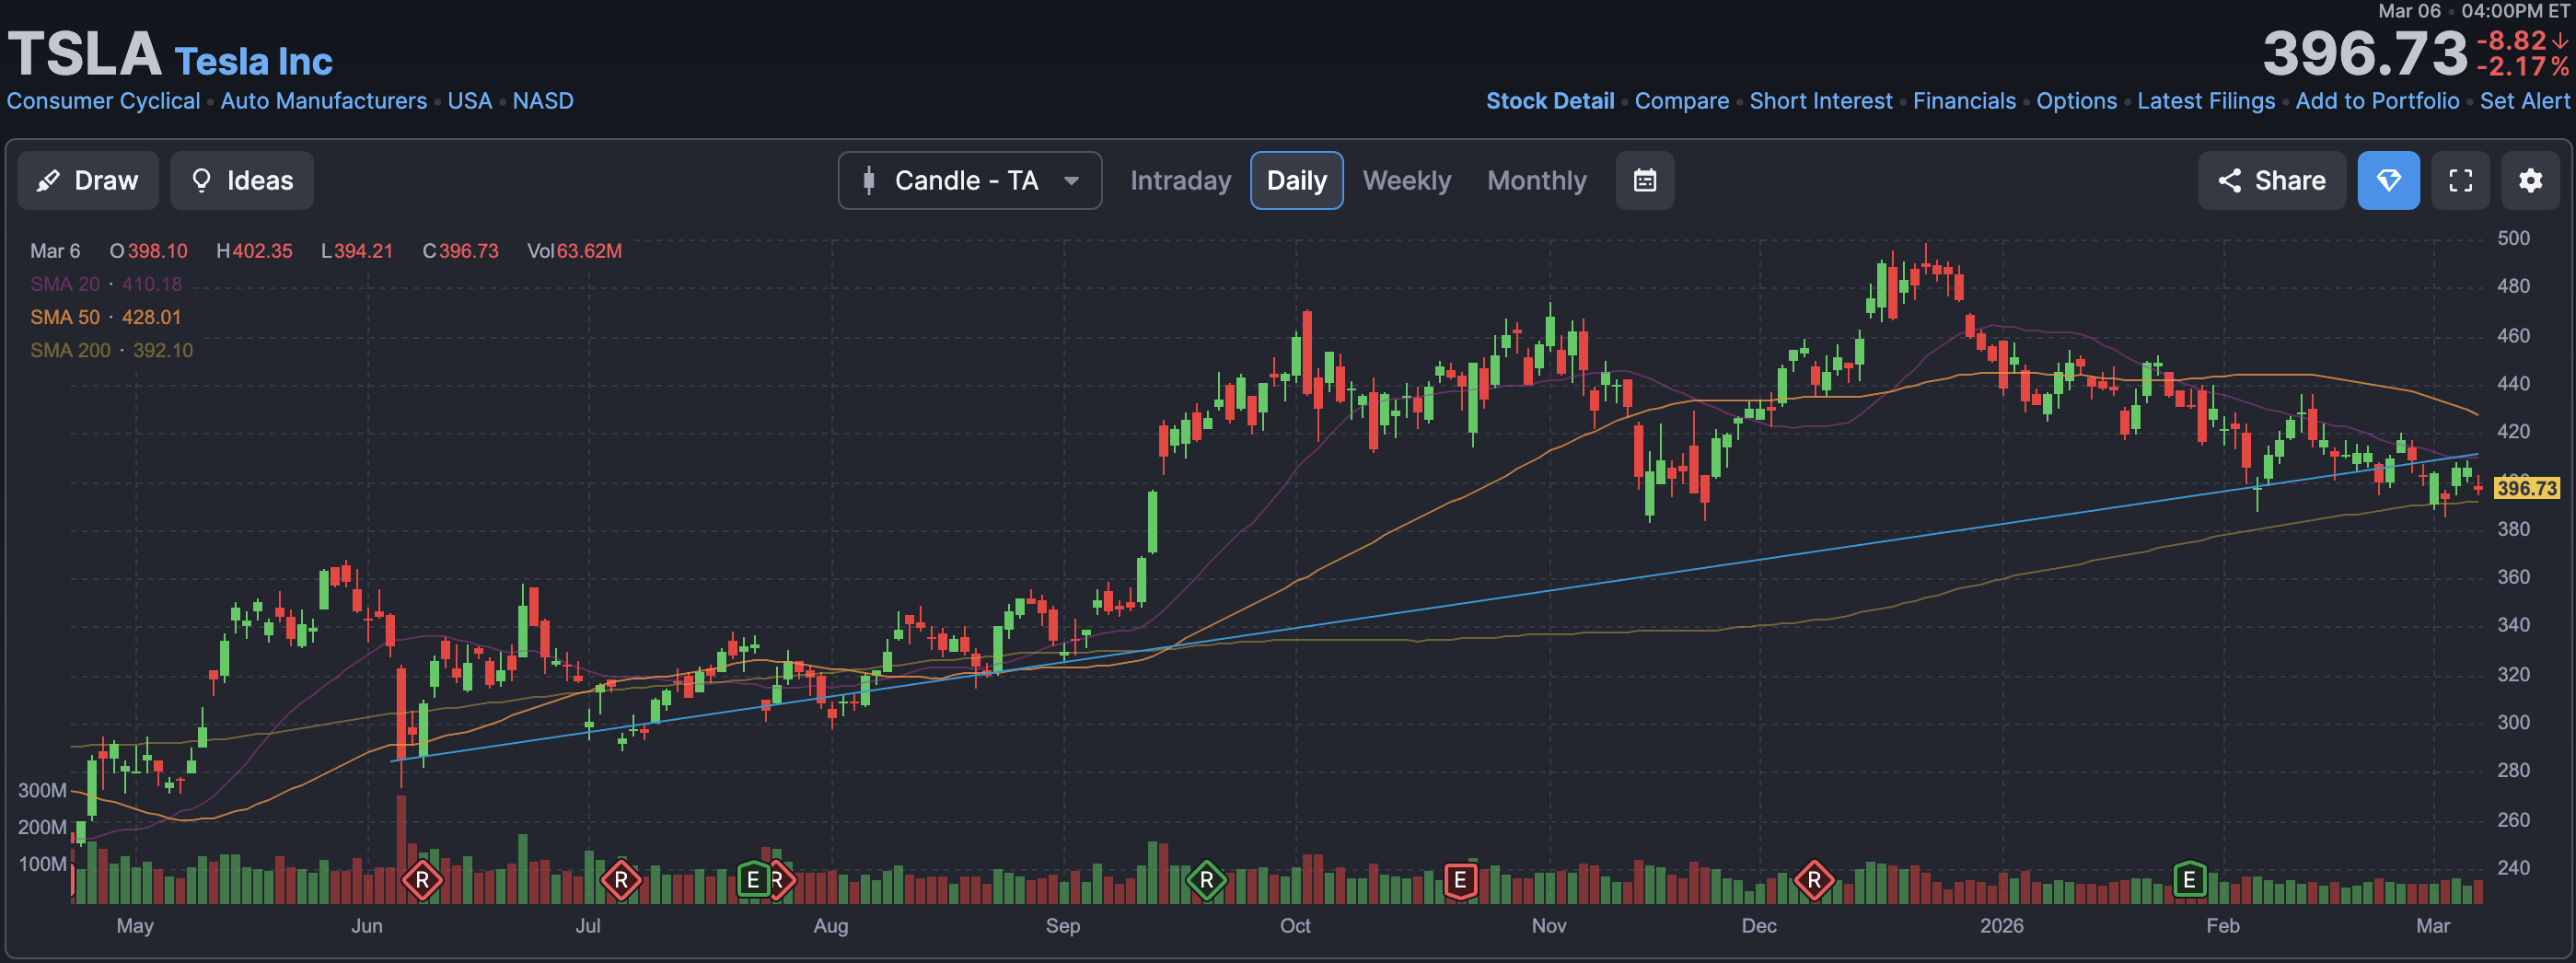This screenshot has width=2576, height=963.
Task: Toggle fullscreen chart mode icon
Action: 2460,180
